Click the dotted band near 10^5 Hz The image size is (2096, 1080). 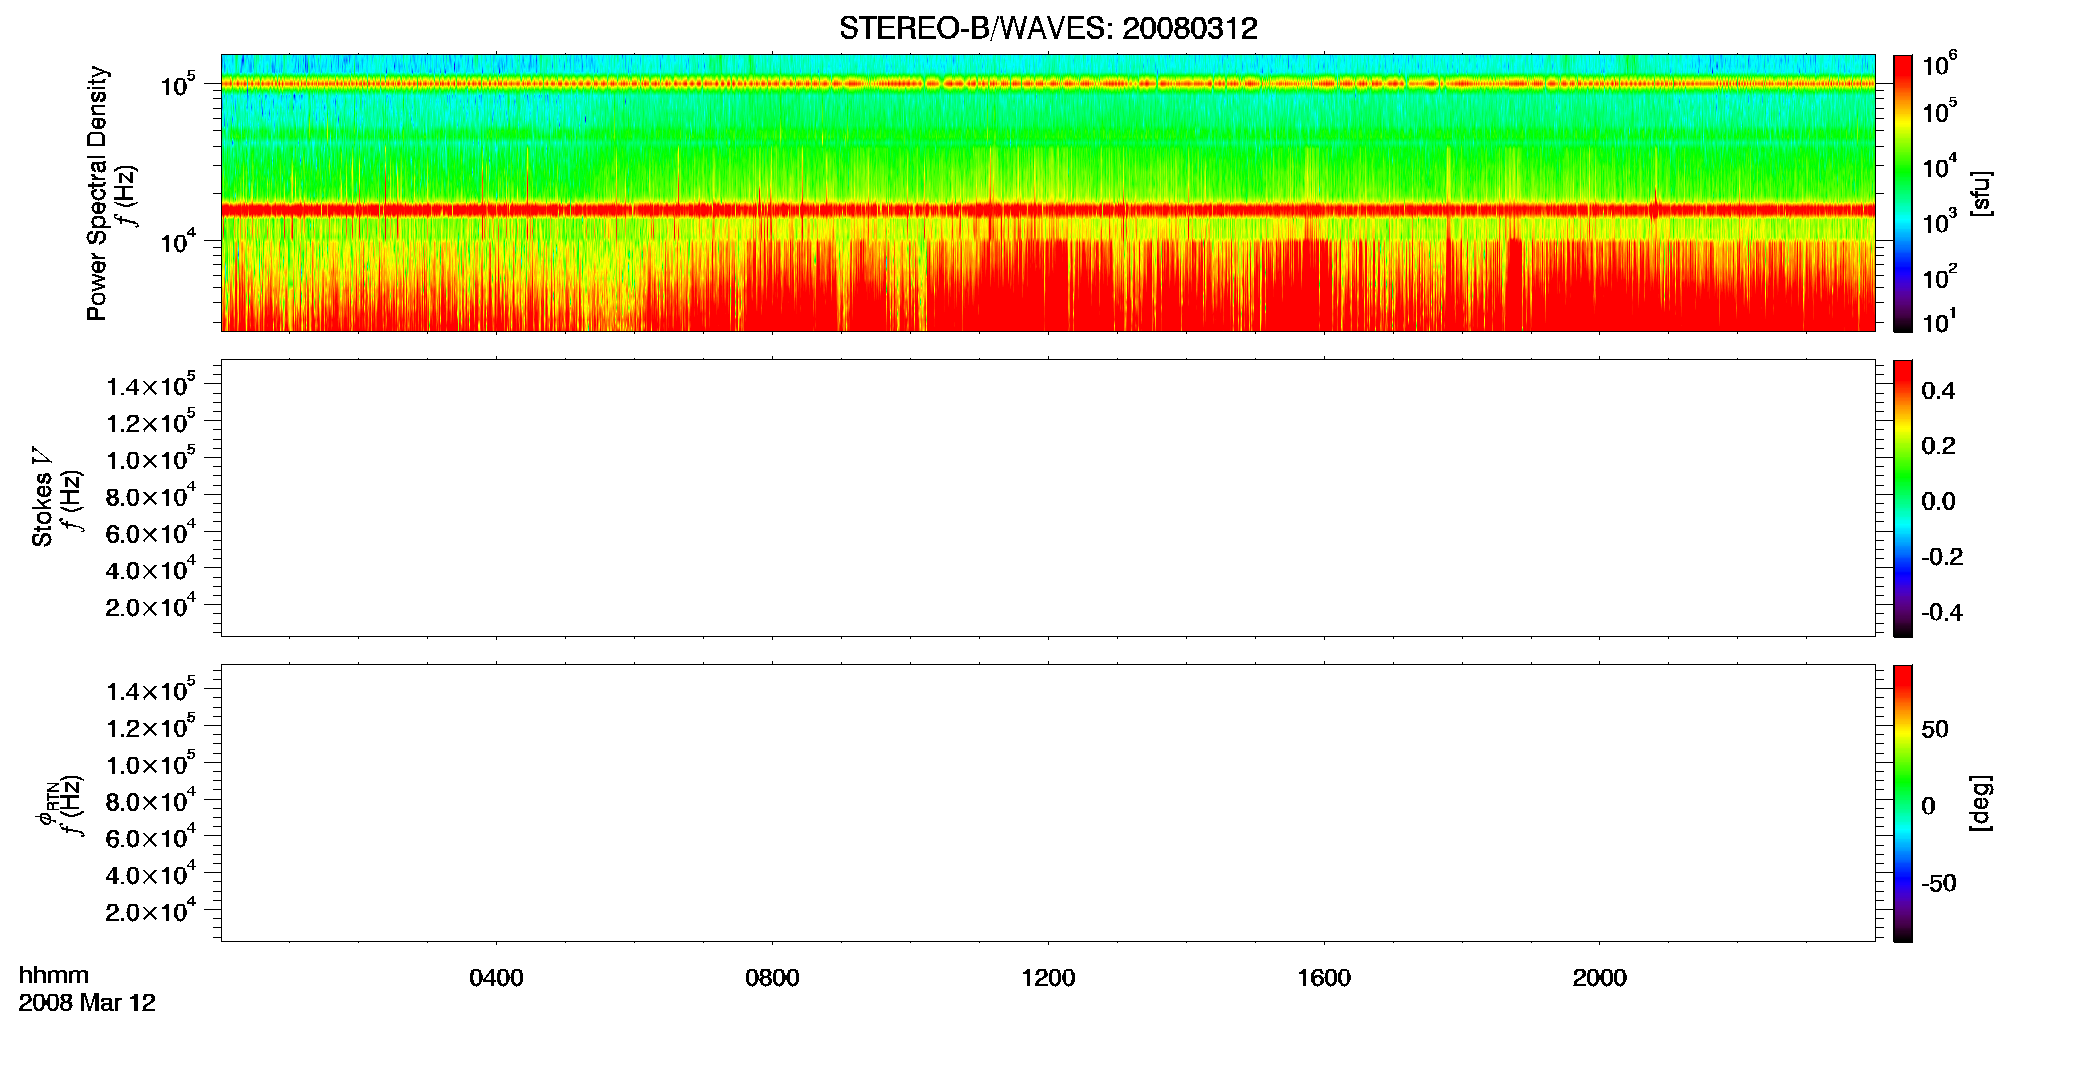click(x=1048, y=84)
